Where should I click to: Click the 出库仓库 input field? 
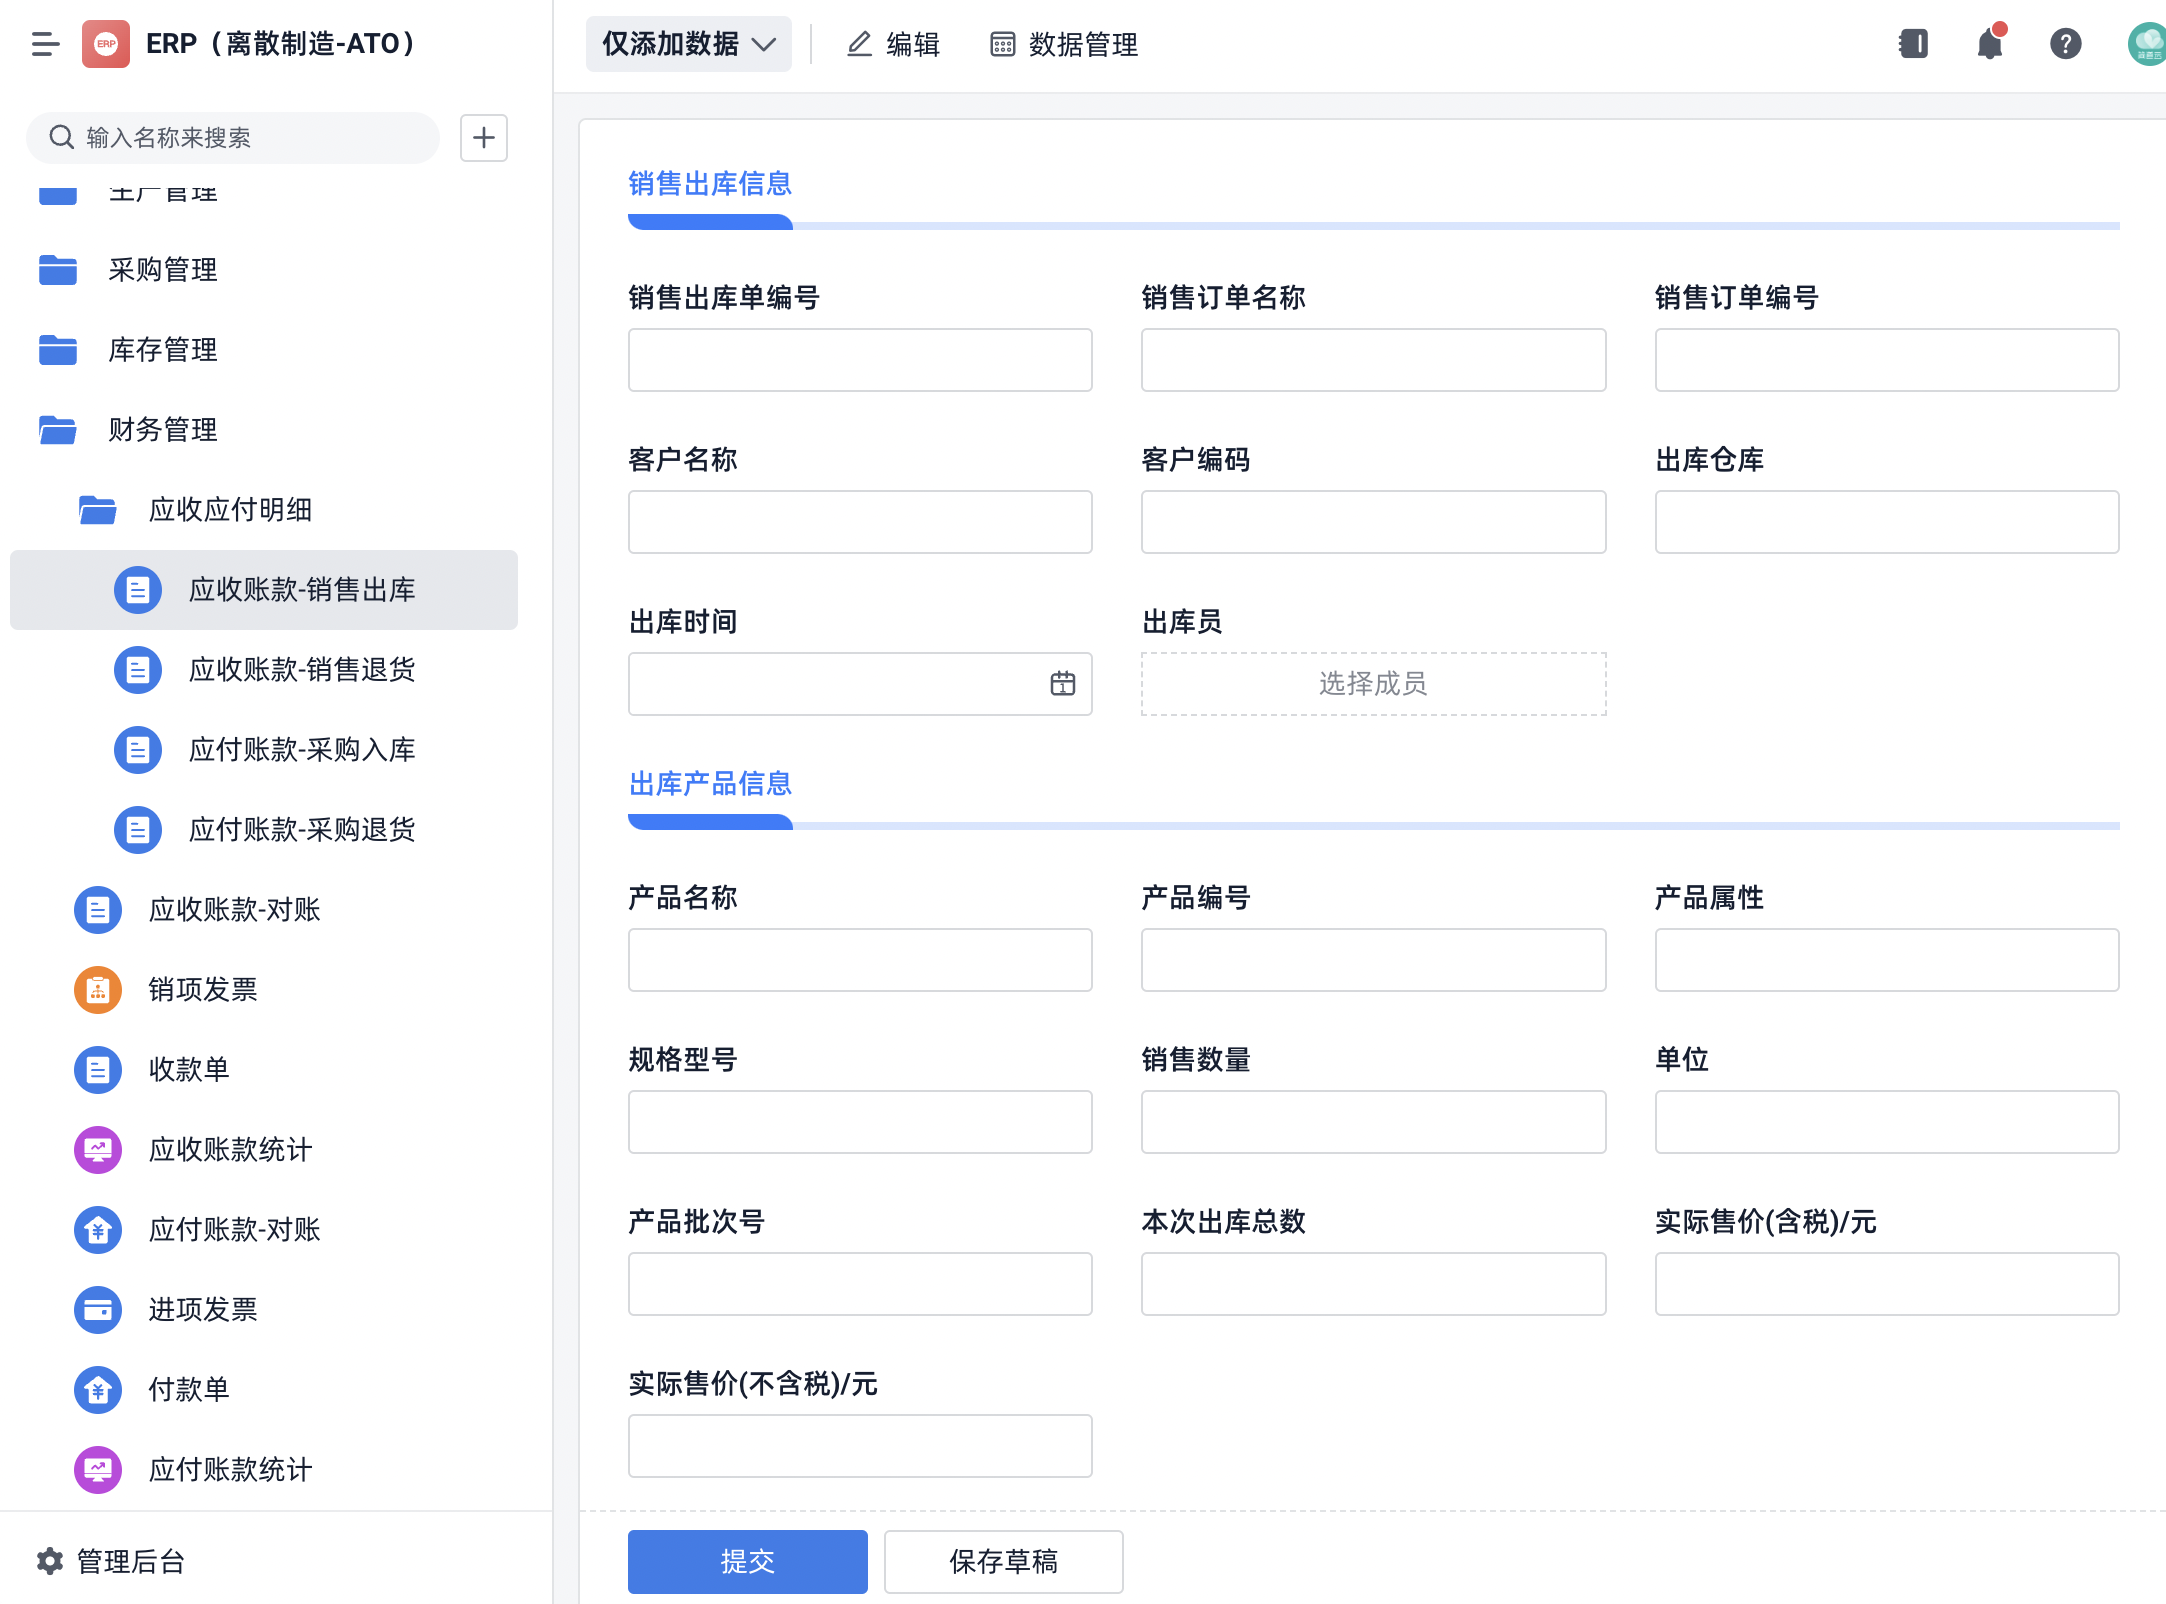point(1887,522)
